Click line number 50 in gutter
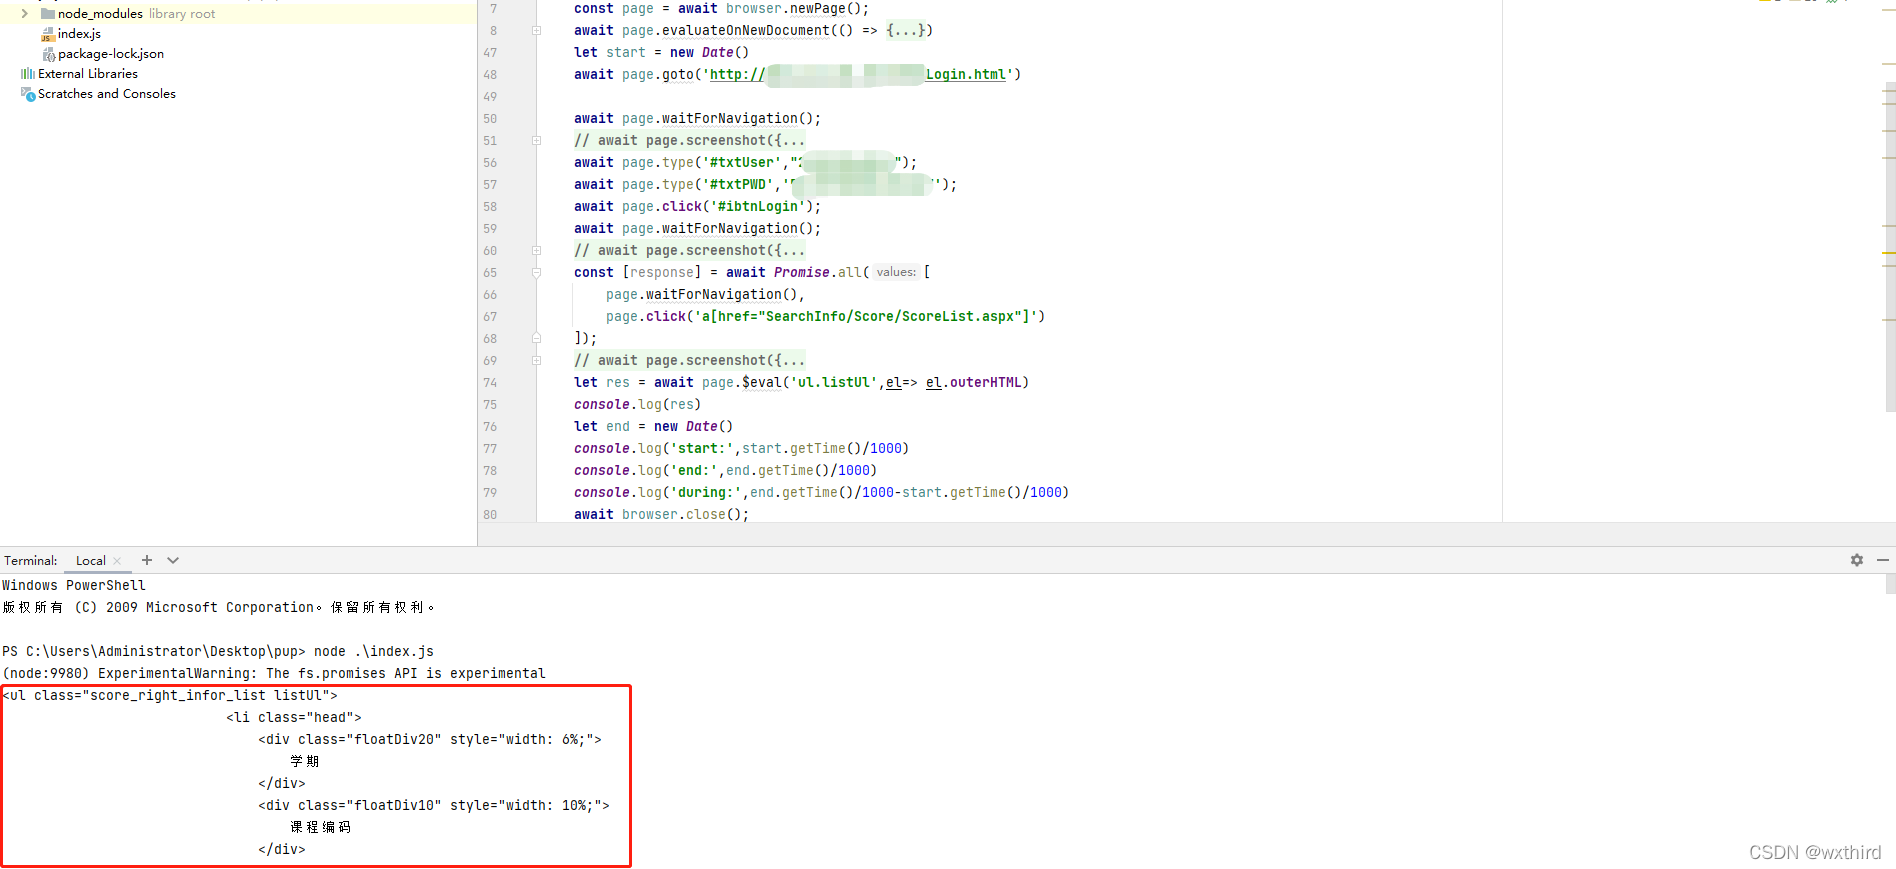The width and height of the screenshot is (1896, 869). [490, 119]
